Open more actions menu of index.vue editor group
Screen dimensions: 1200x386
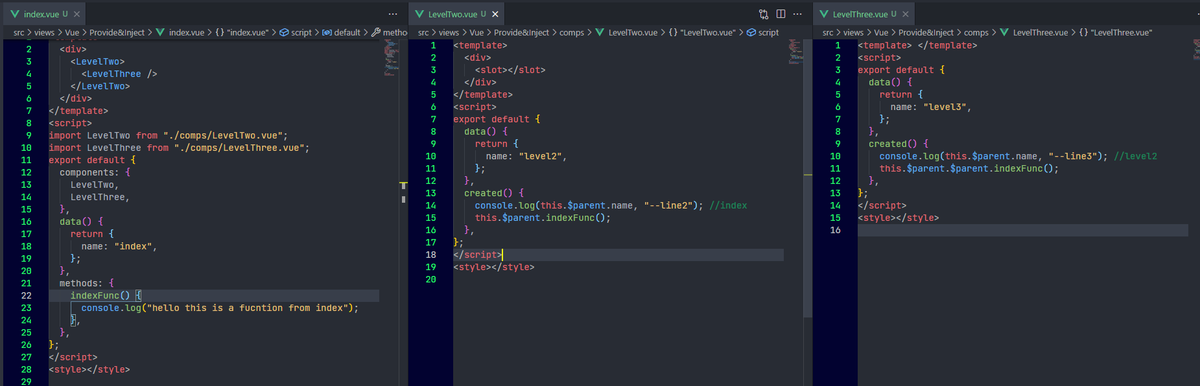[x=392, y=14]
